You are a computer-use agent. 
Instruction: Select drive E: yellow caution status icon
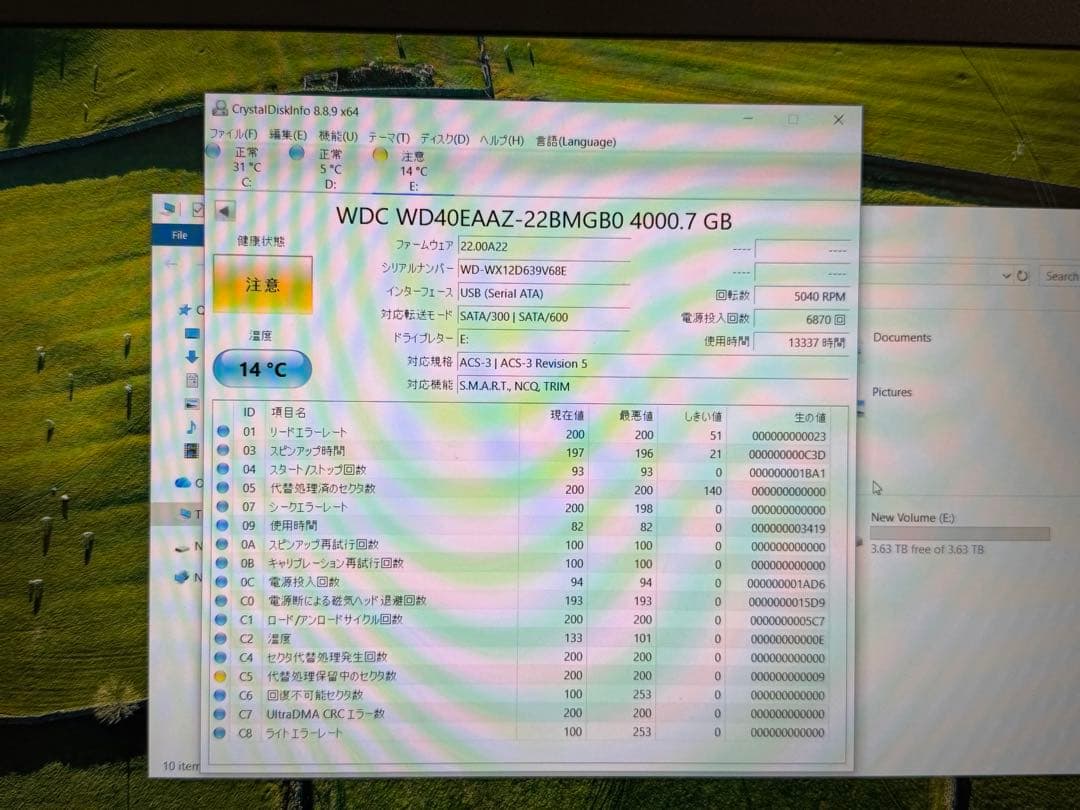pos(380,155)
